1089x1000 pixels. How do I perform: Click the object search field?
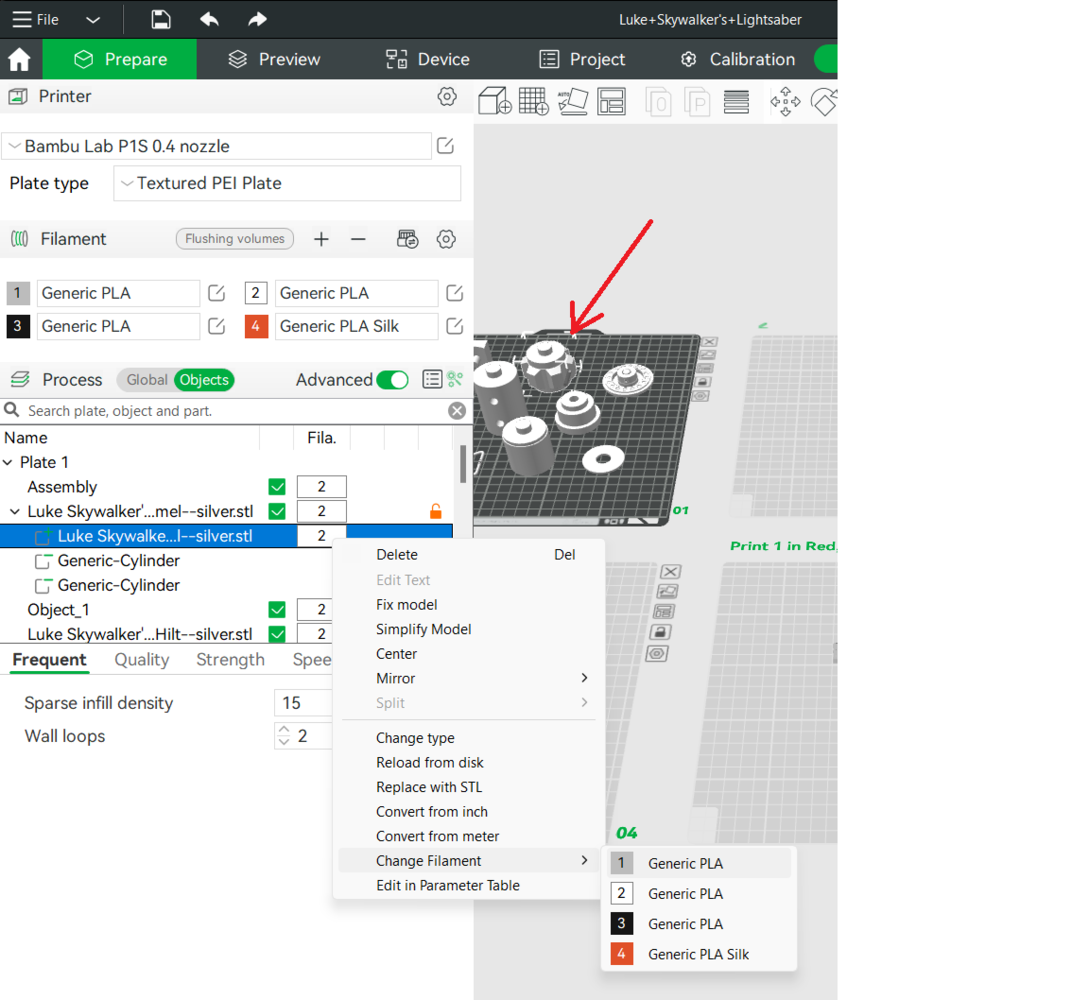[x=230, y=411]
